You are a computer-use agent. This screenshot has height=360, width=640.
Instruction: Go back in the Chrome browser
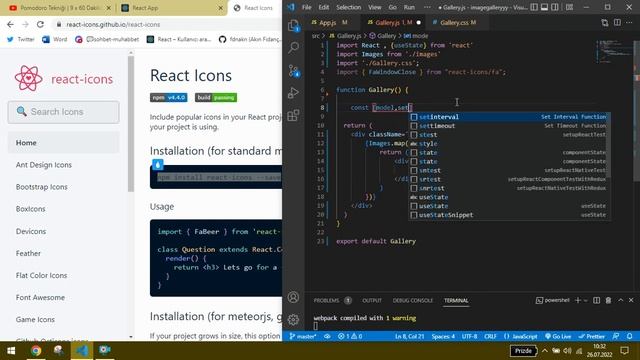click(11, 24)
